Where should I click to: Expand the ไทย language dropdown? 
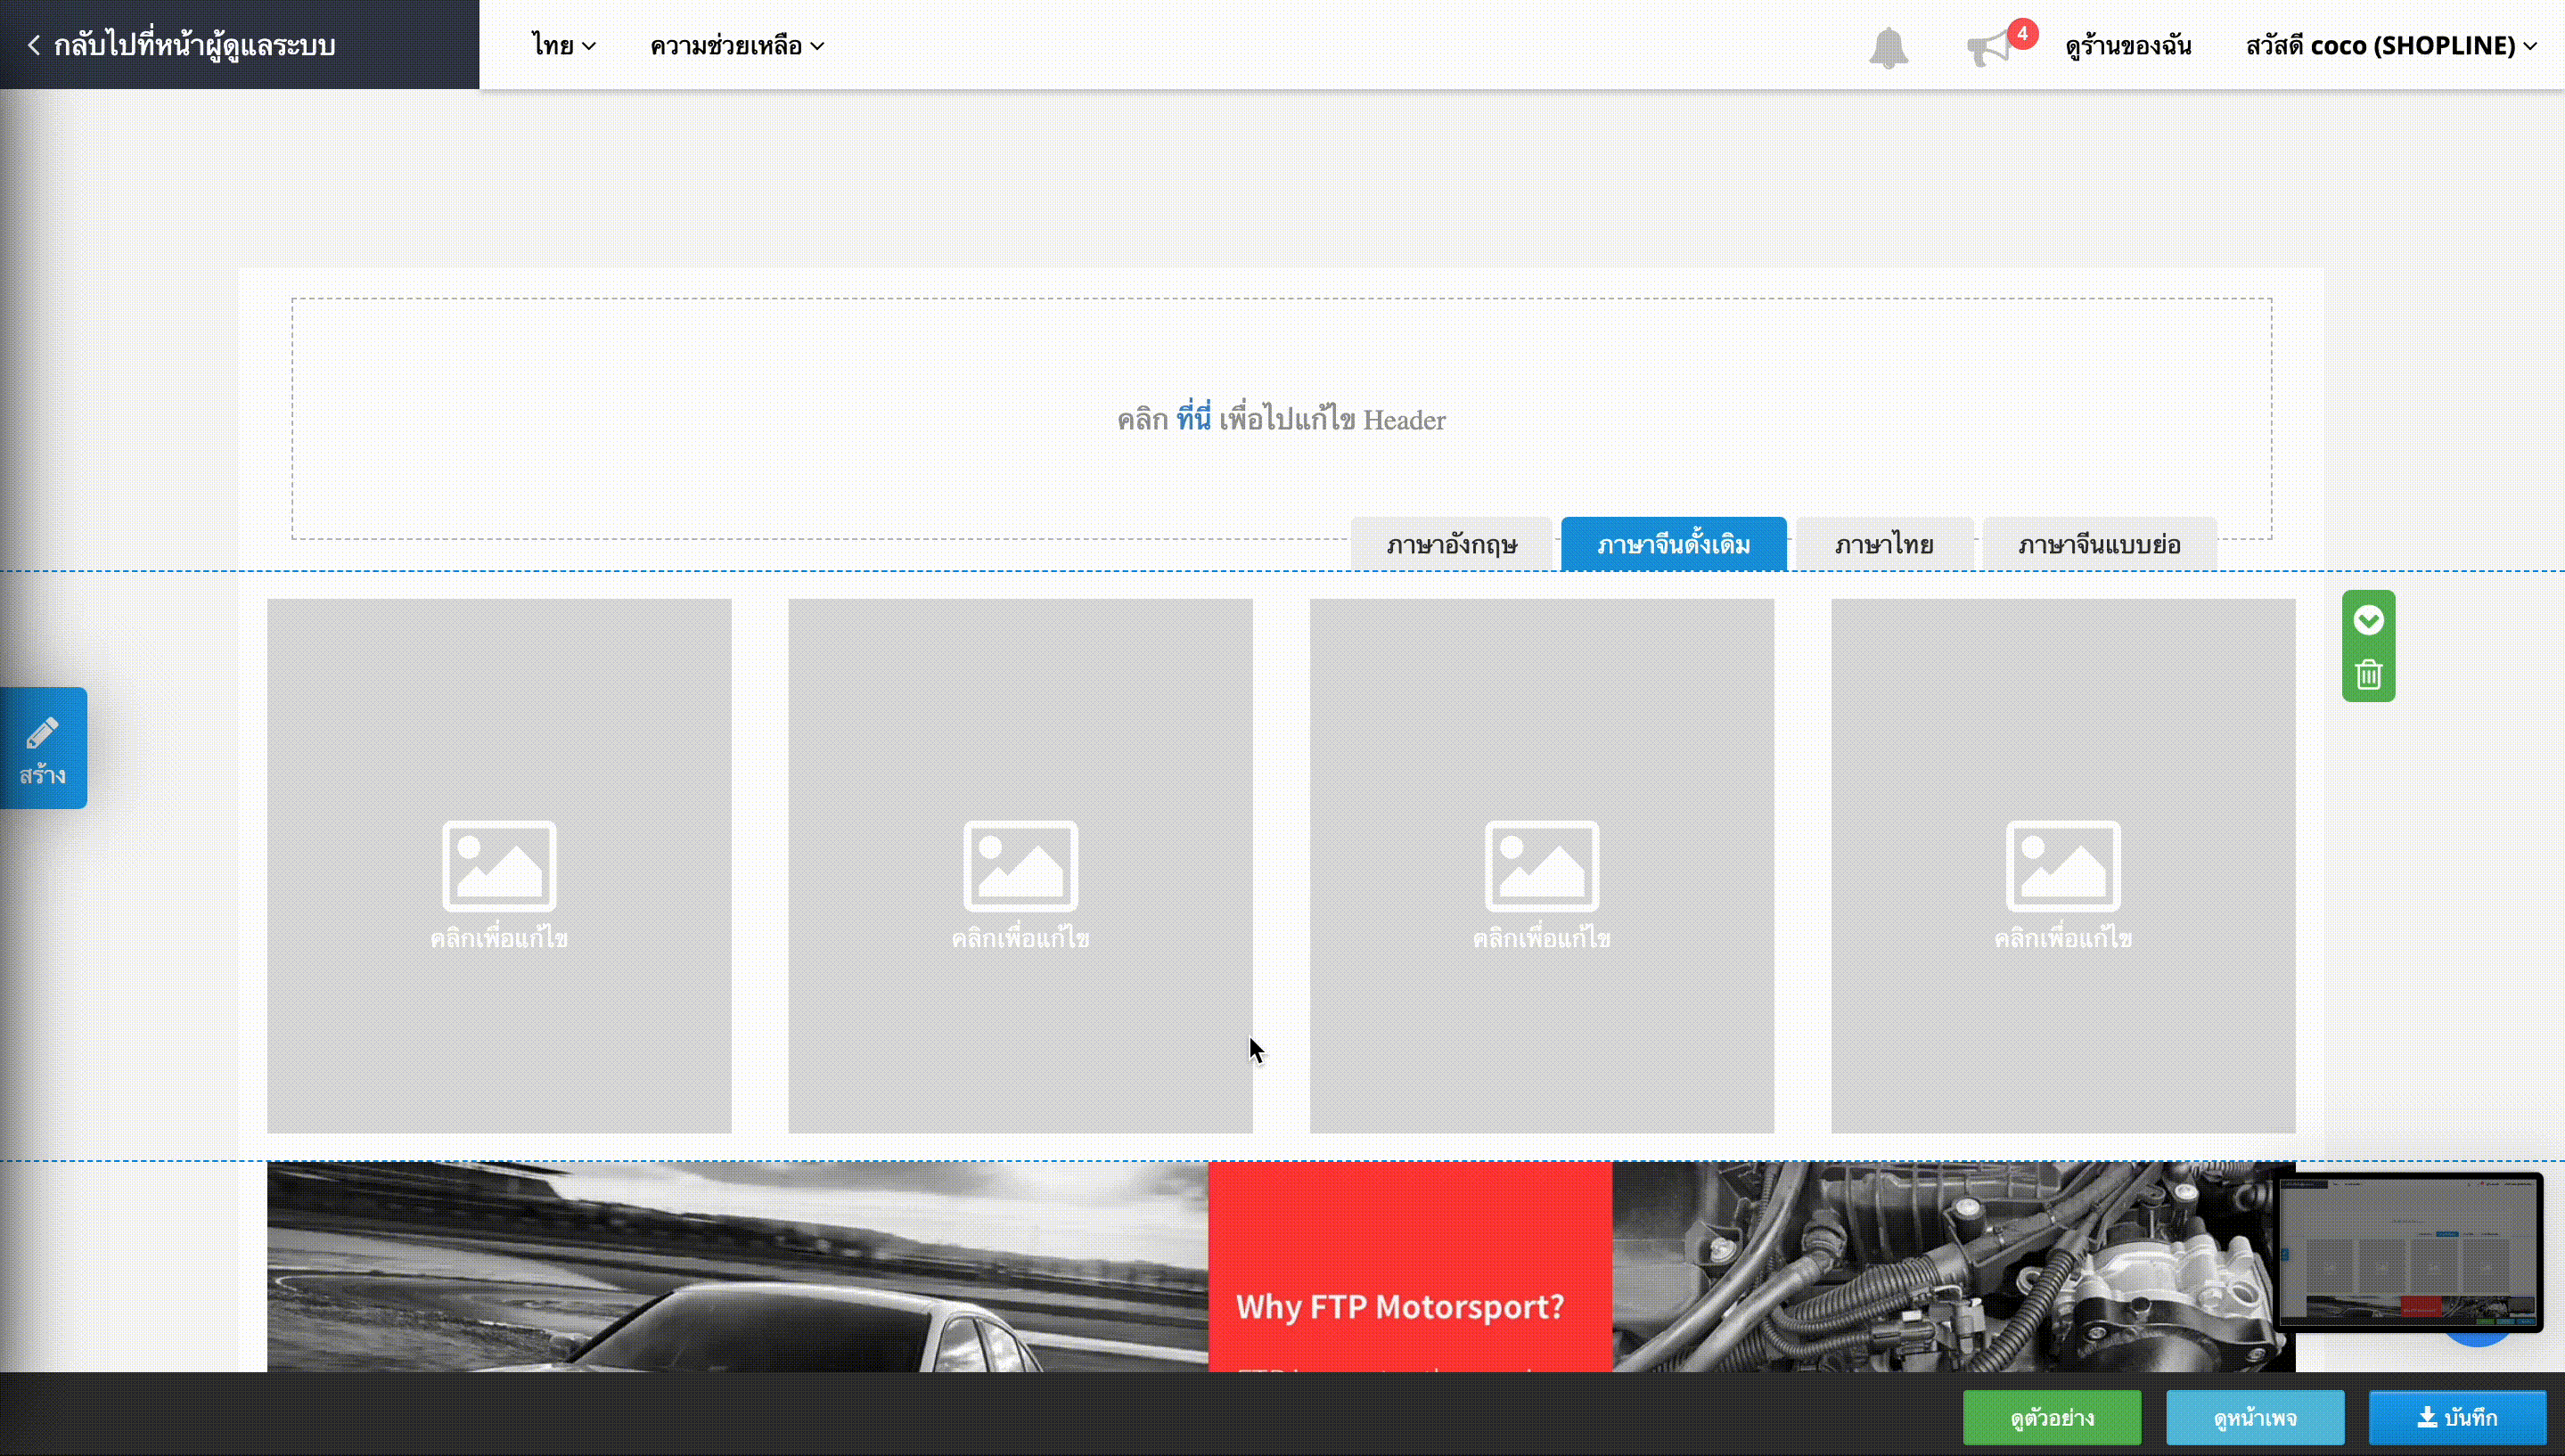coord(563,45)
